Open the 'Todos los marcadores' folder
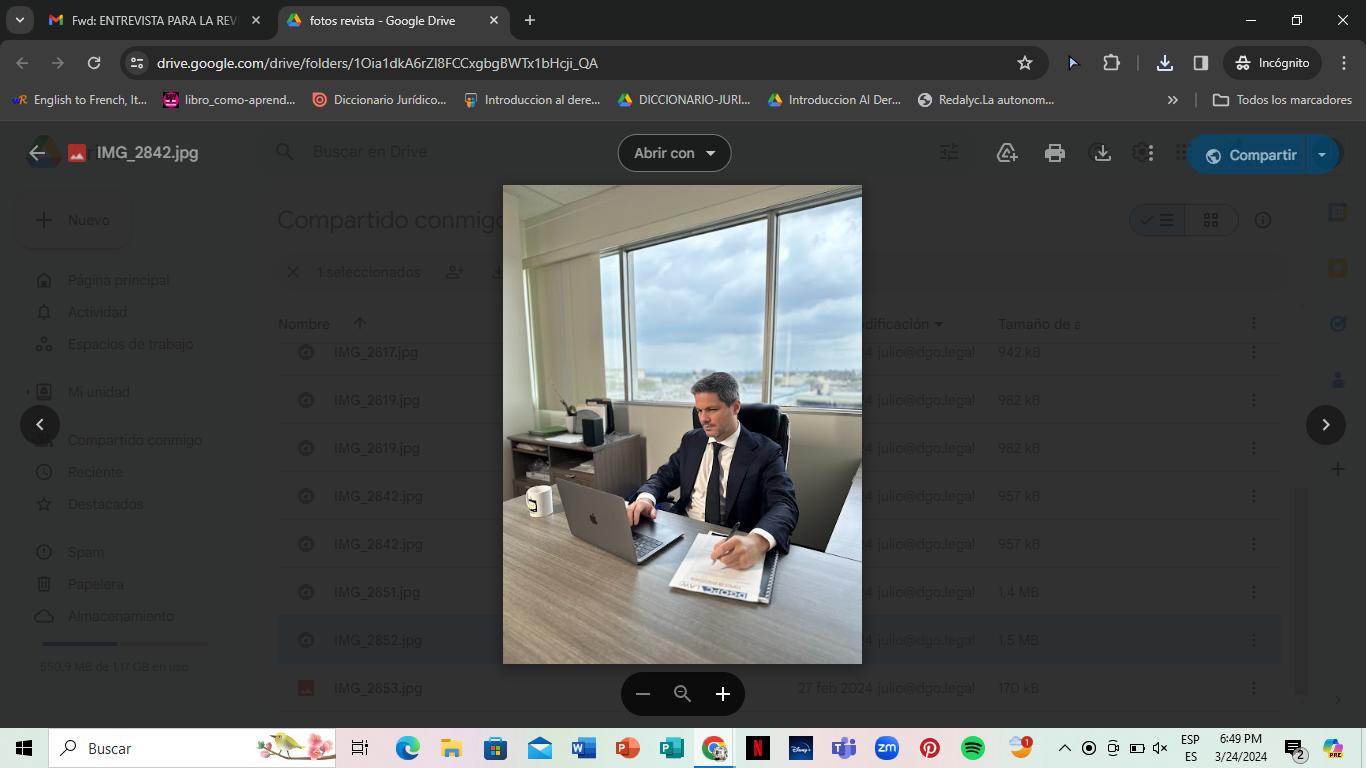The image size is (1366, 768). click(x=1282, y=100)
